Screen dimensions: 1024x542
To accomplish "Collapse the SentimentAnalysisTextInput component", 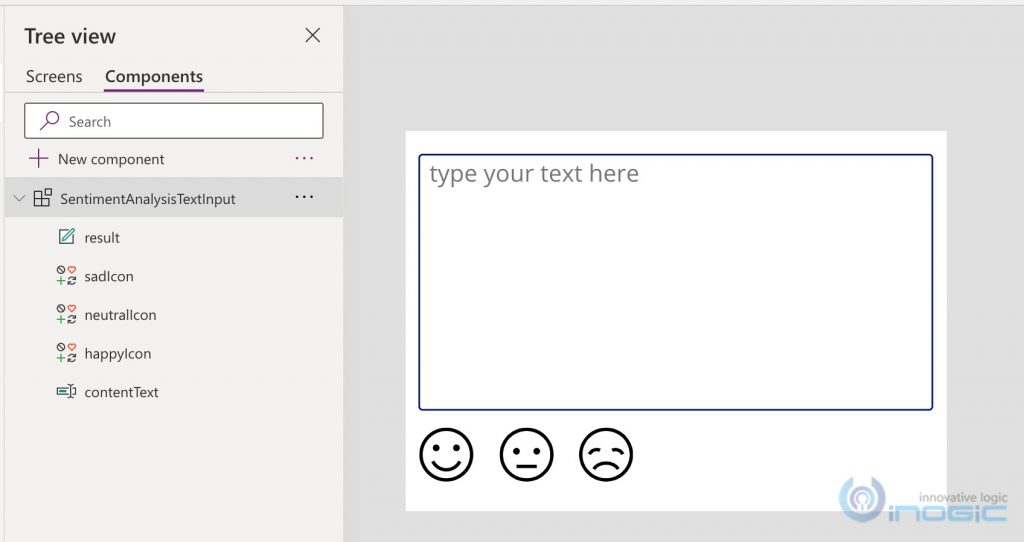I will [19, 198].
